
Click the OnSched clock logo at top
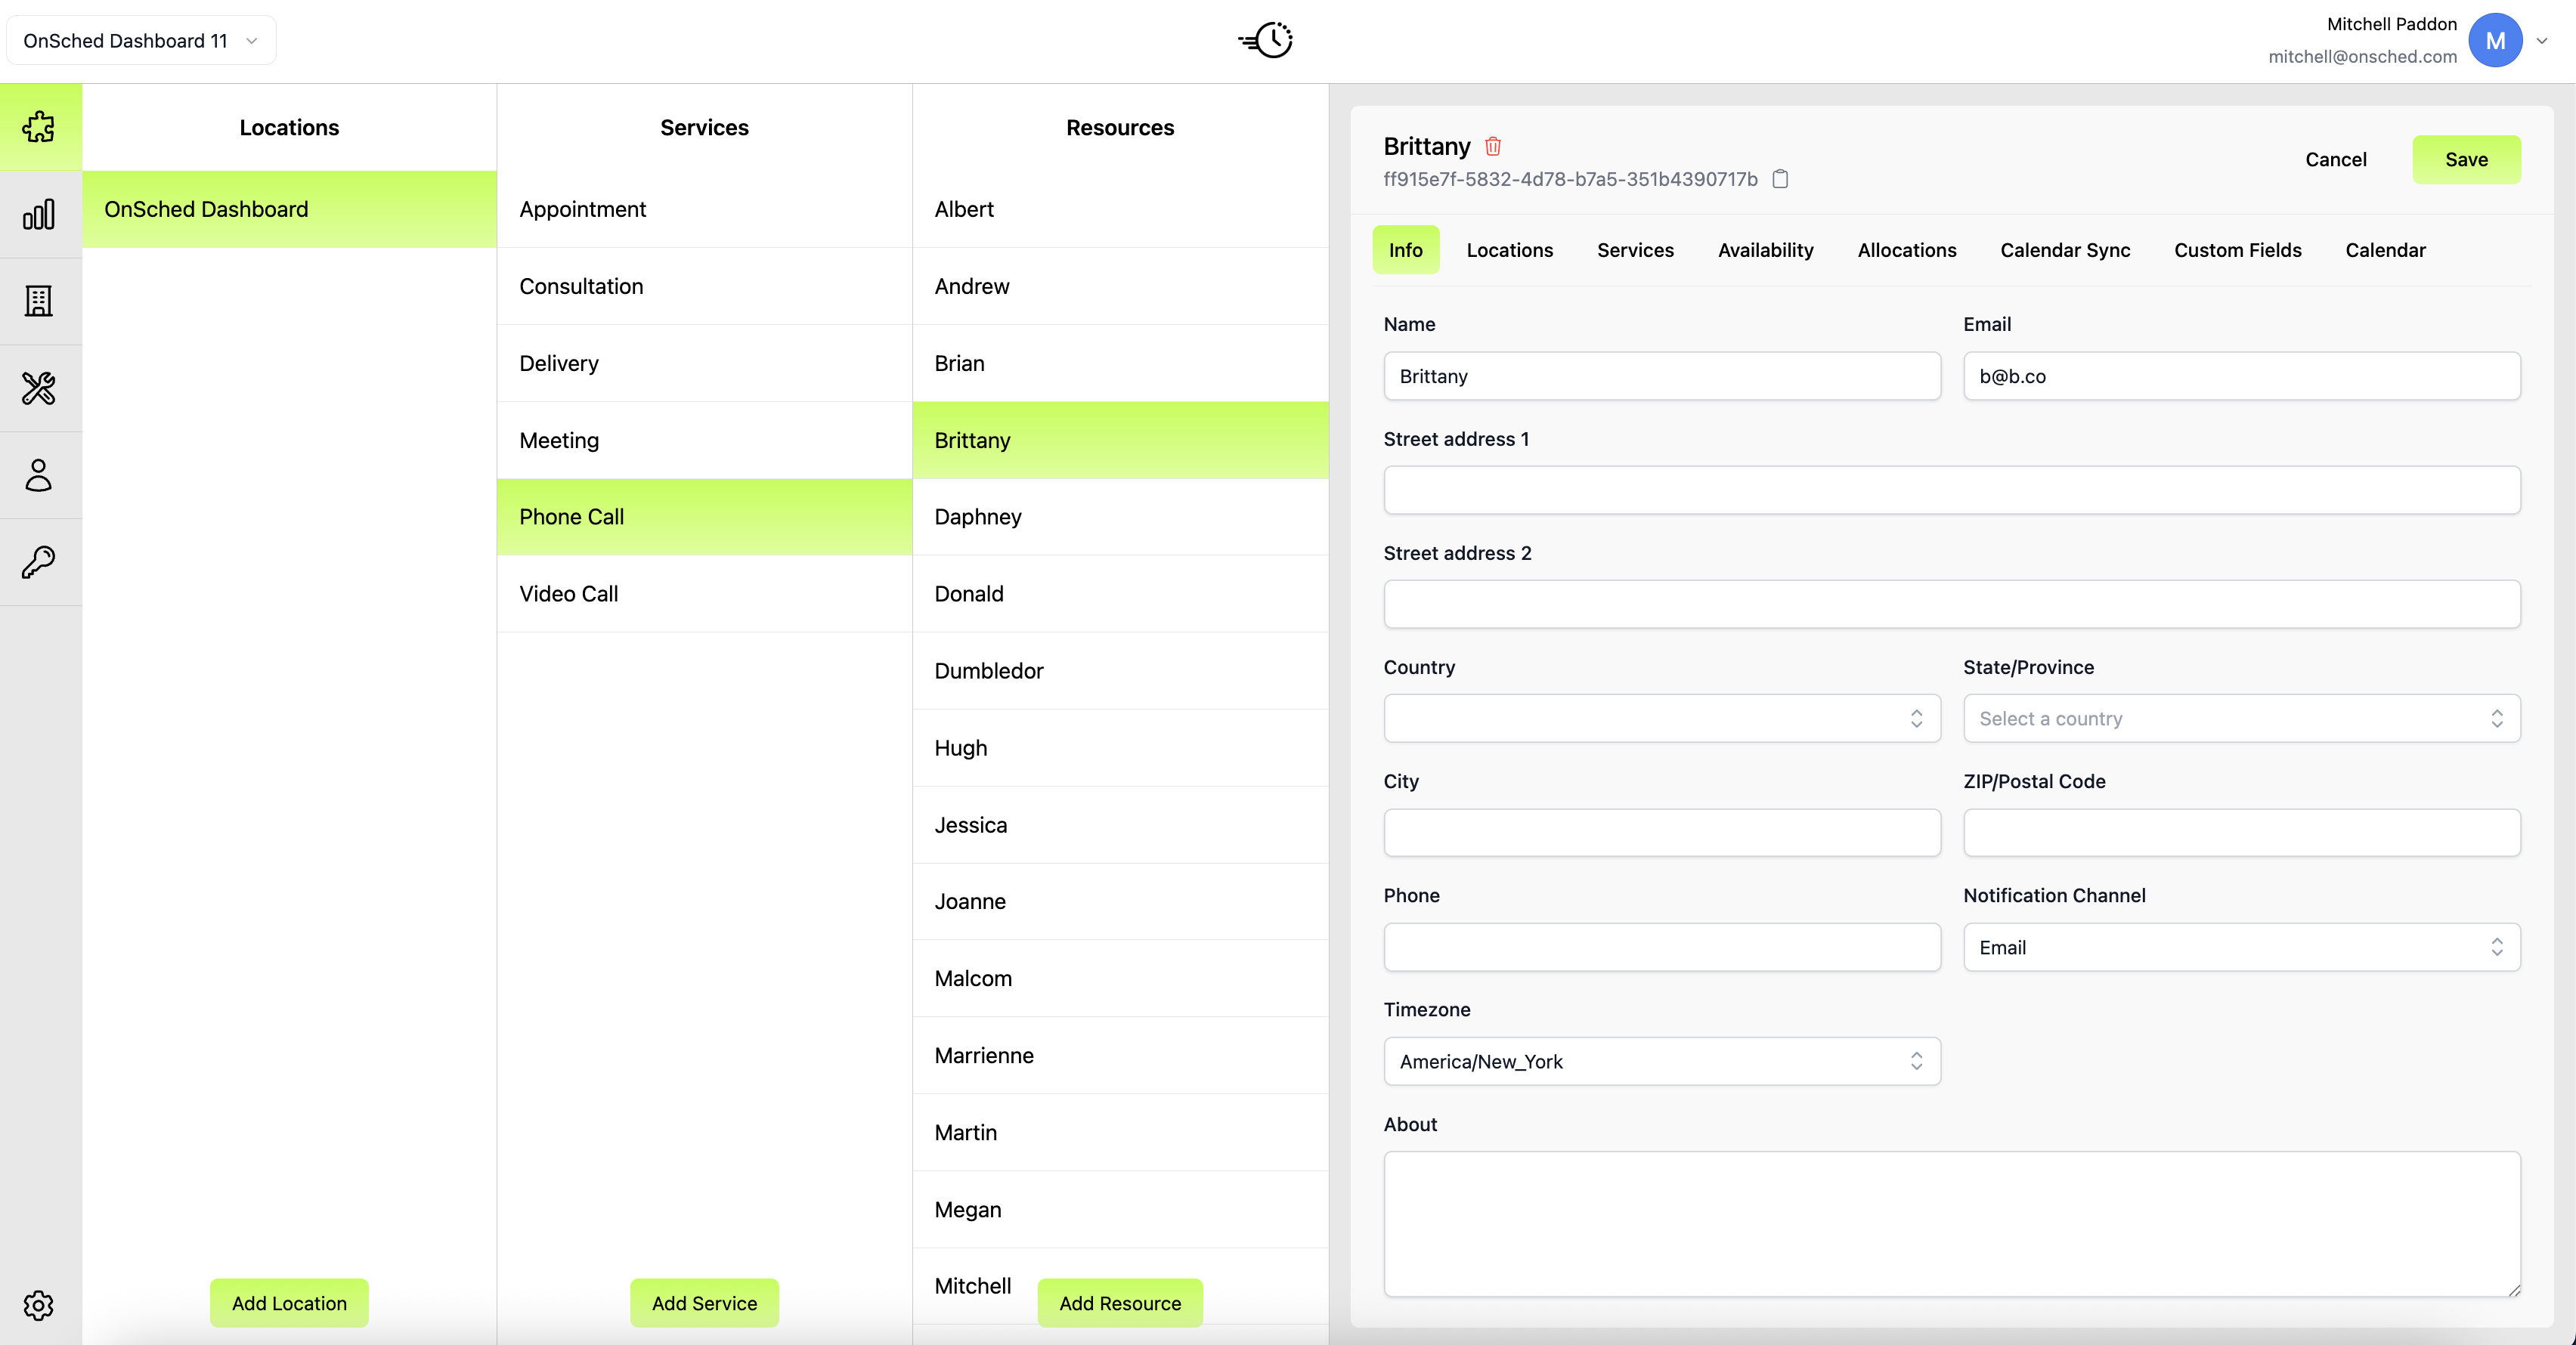(x=1266, y=40)
